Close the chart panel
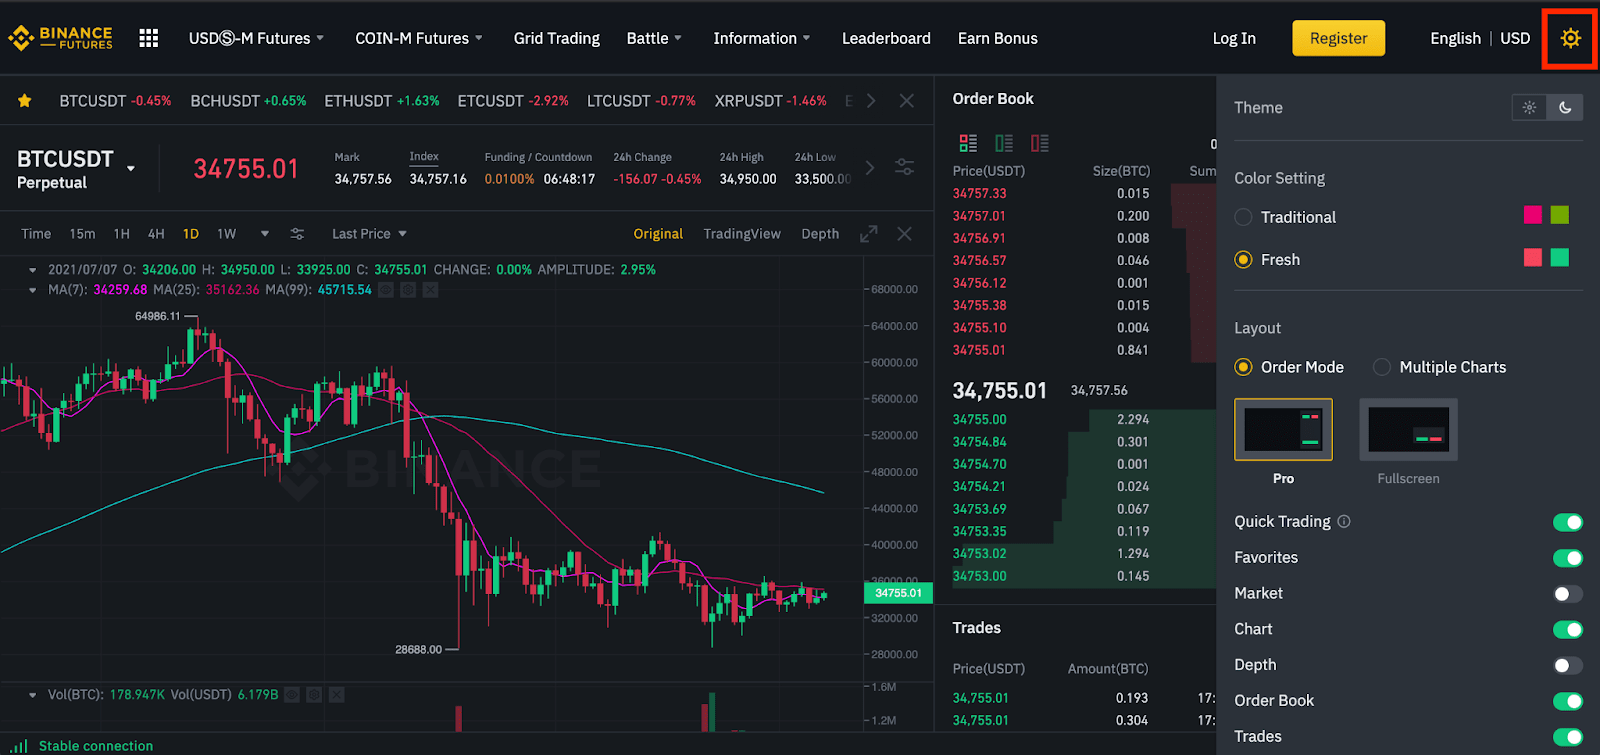The height and width of the screenshot is (755, 1600). 904,233
